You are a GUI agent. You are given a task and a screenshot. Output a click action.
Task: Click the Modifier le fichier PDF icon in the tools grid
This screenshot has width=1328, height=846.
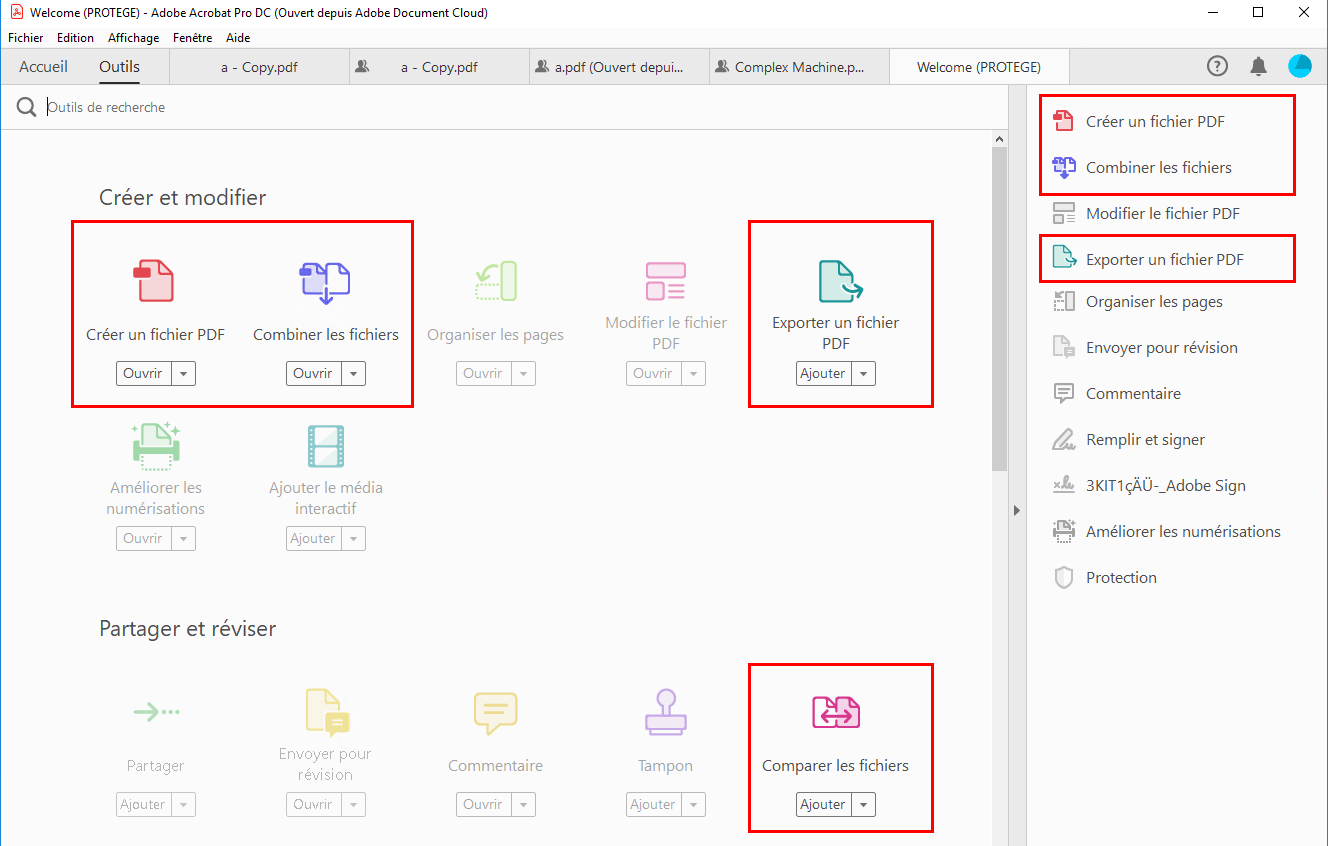tap(665, 281)
